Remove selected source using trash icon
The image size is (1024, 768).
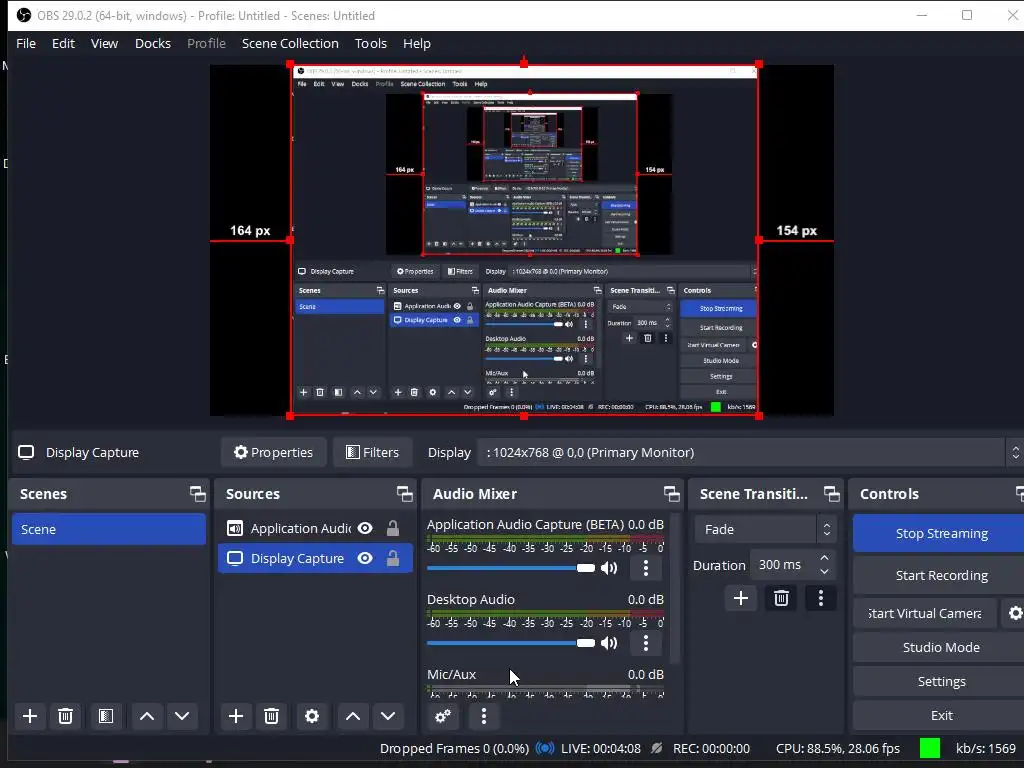(272, 716)
